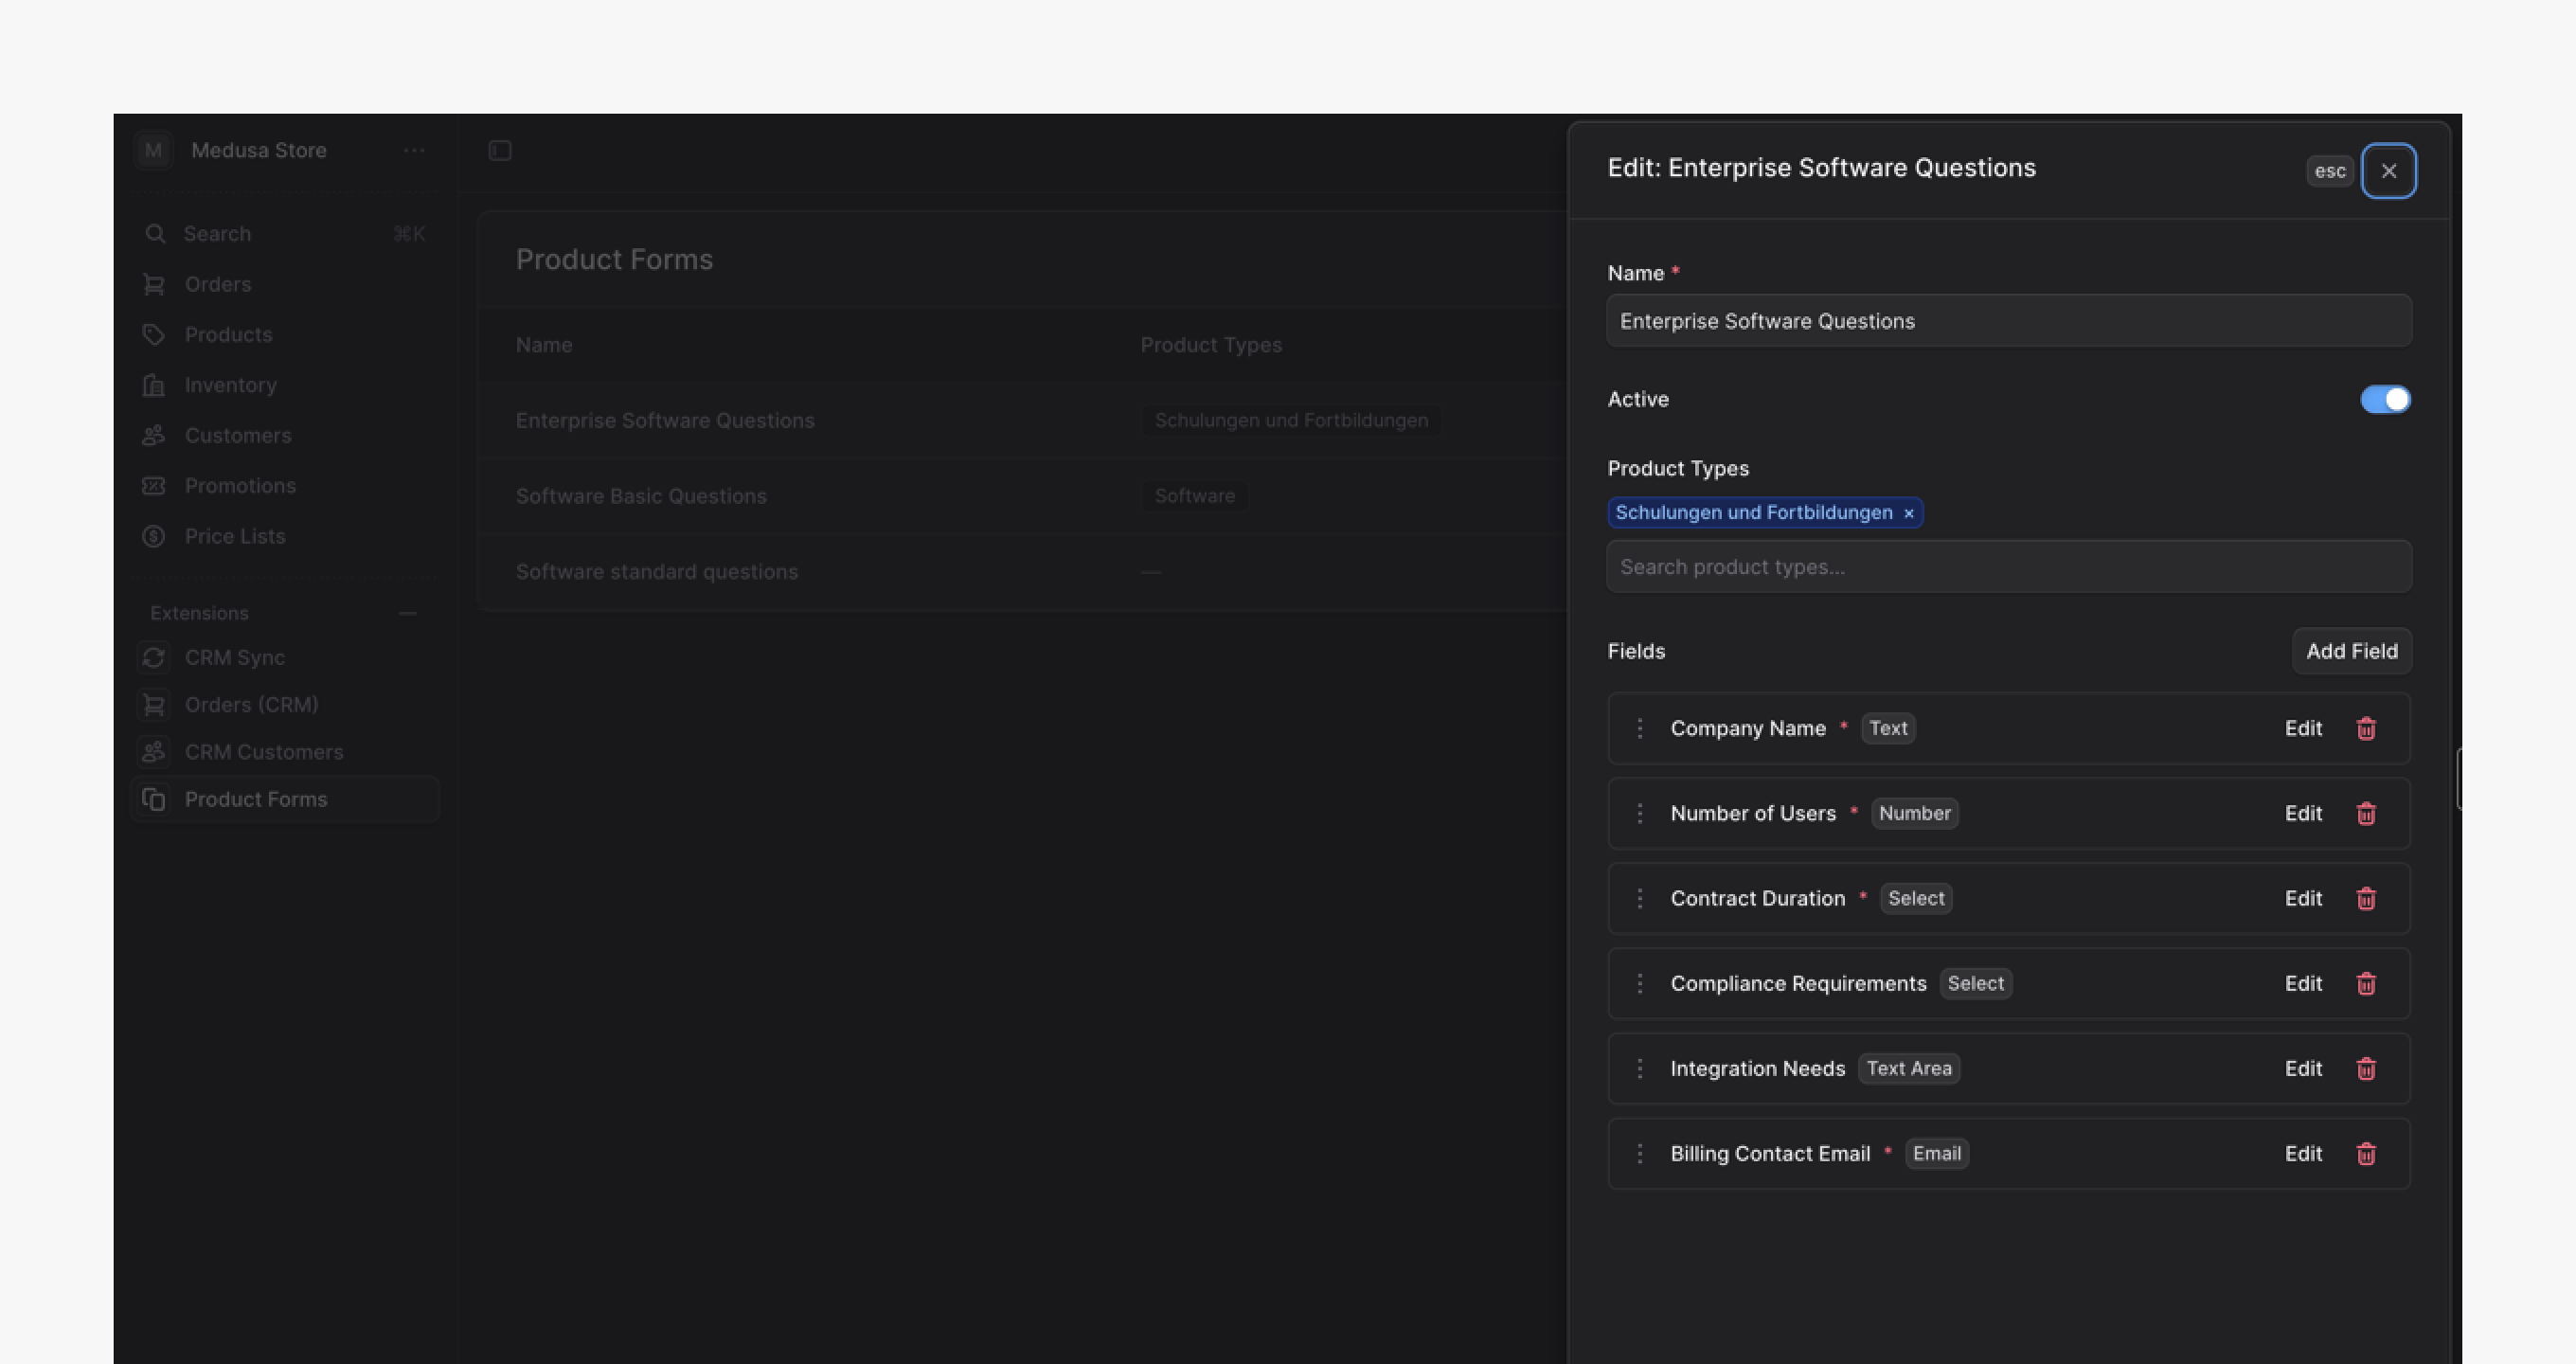
Task: Open Software standard questions row
Action: [x=1022, y=572]
